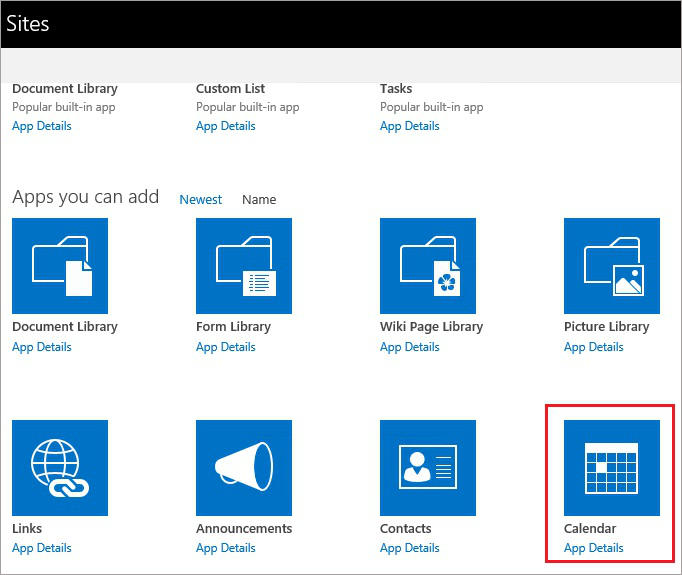Open the Announcements megaphone icon
Screen dimensions: 682x575
pos(244,468)
